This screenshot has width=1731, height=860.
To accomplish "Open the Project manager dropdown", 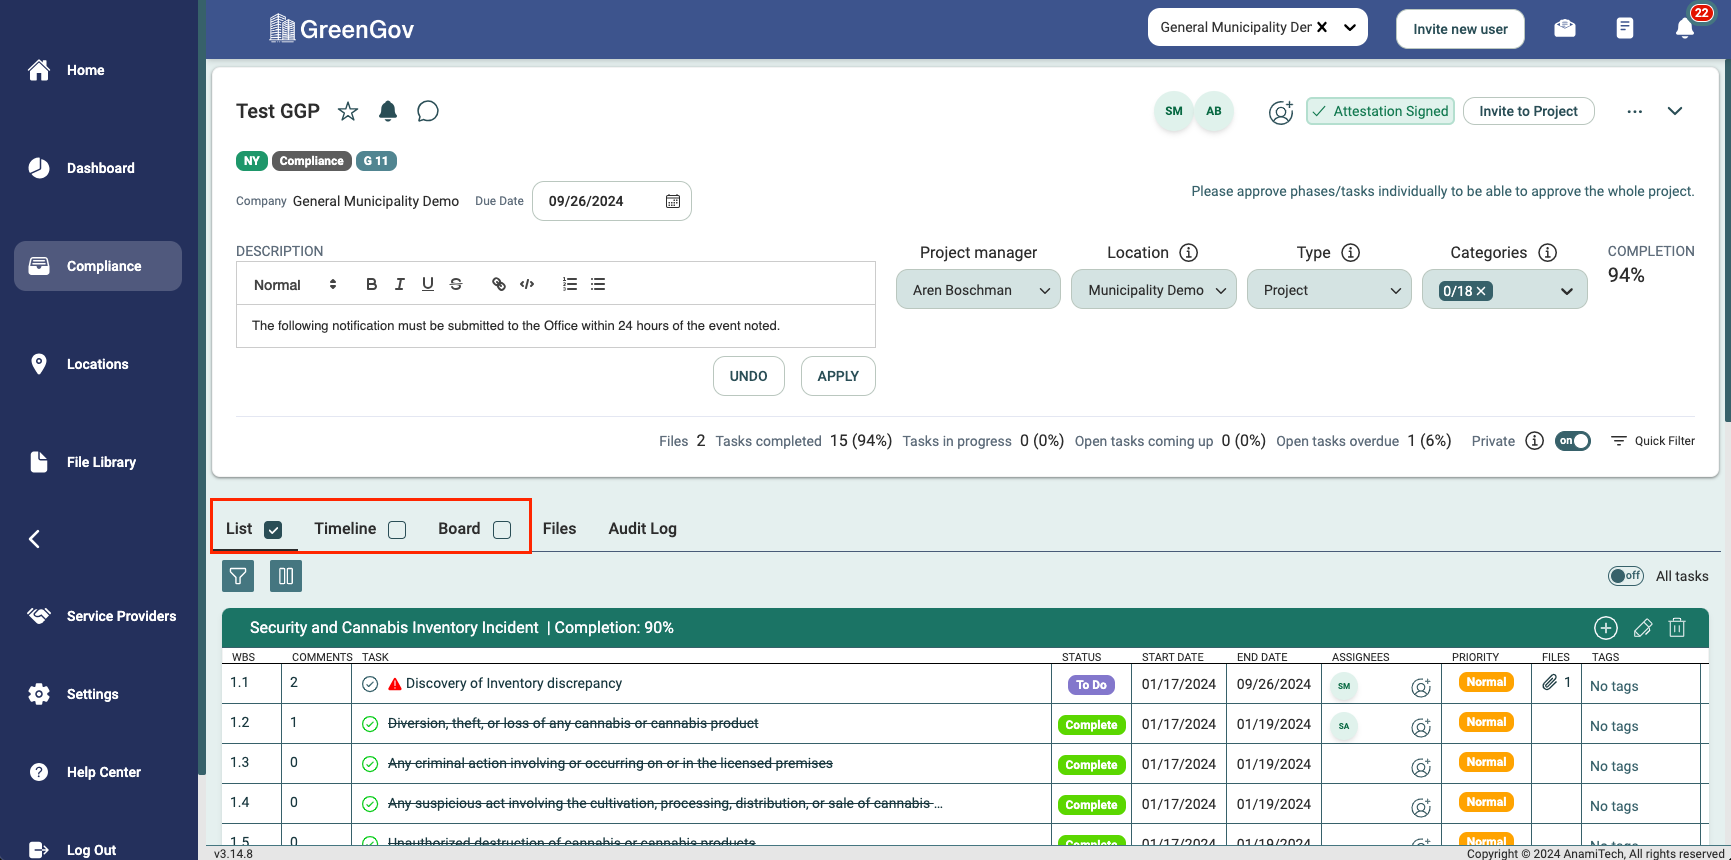I will point(978,290).
